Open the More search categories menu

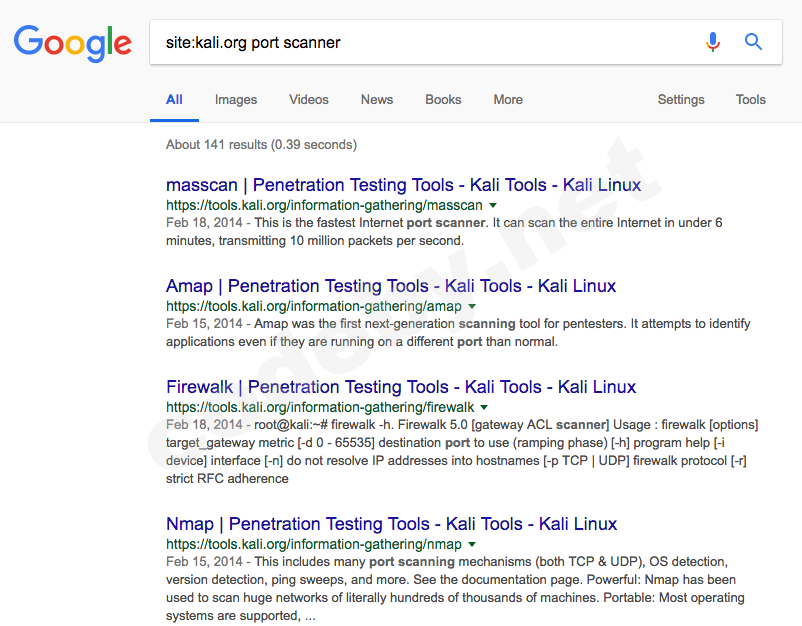click(x=507, y=100)
